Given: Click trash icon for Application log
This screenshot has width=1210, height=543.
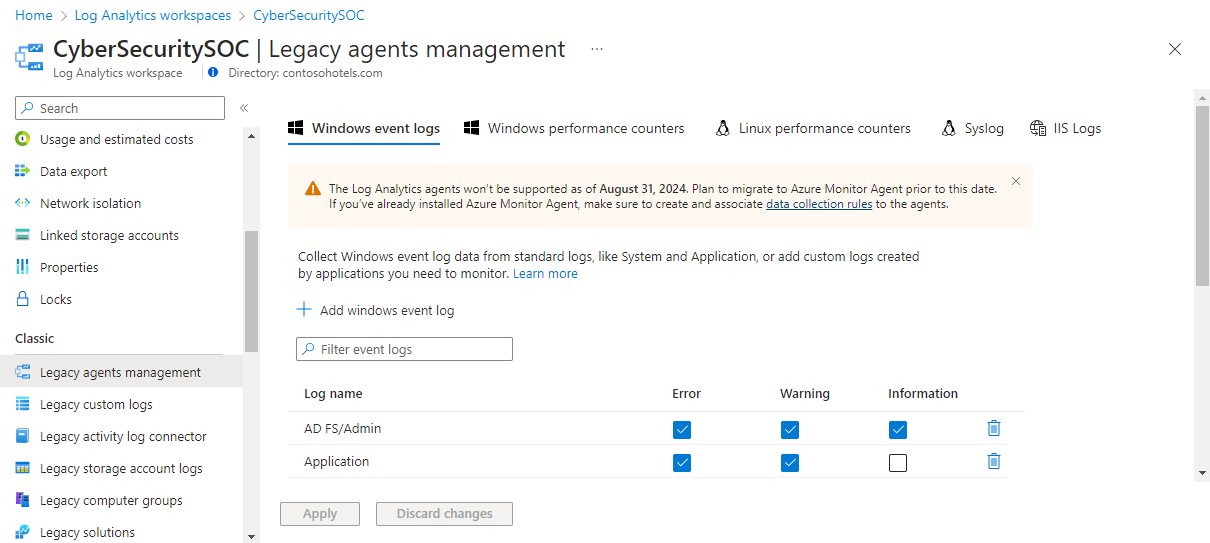Looking at the screenshot, I should (993, 462).
